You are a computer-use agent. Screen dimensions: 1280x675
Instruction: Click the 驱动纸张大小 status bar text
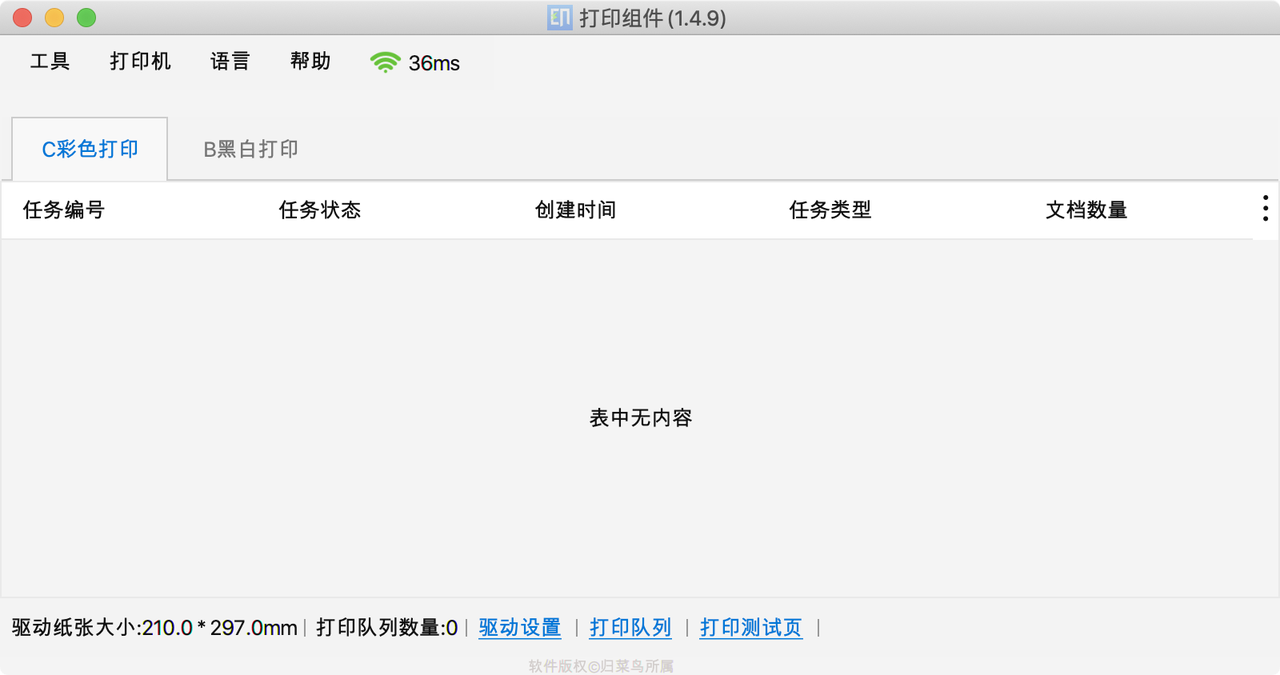pyautogui.click(x=150, y=627)
